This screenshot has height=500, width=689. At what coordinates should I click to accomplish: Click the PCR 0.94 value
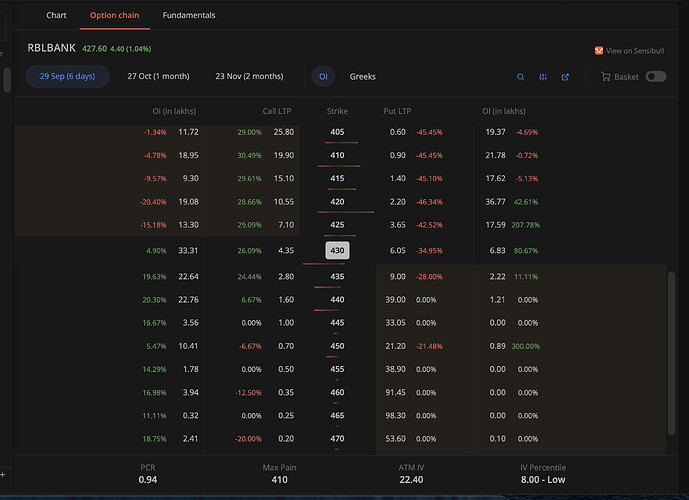tap(148, 480)
